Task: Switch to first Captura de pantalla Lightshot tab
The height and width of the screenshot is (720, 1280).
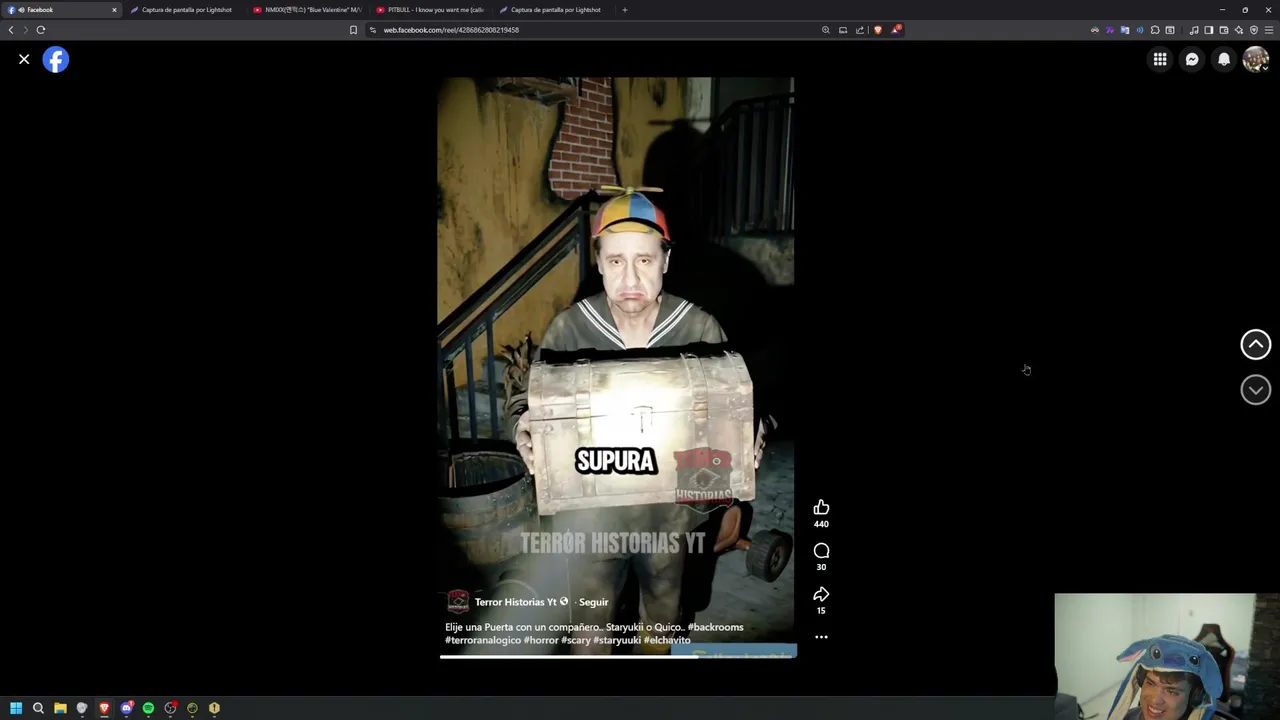Action: click(x=186, y=10)
